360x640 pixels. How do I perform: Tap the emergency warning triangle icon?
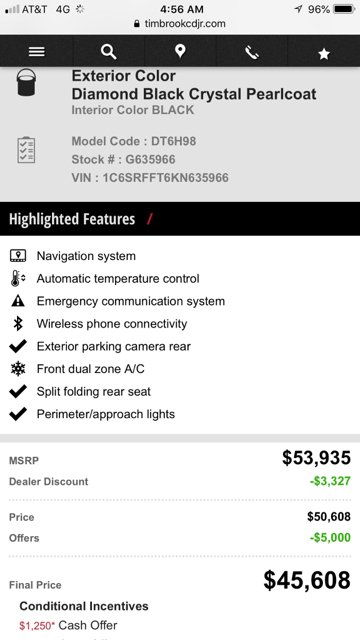click(x=18, y=301)
